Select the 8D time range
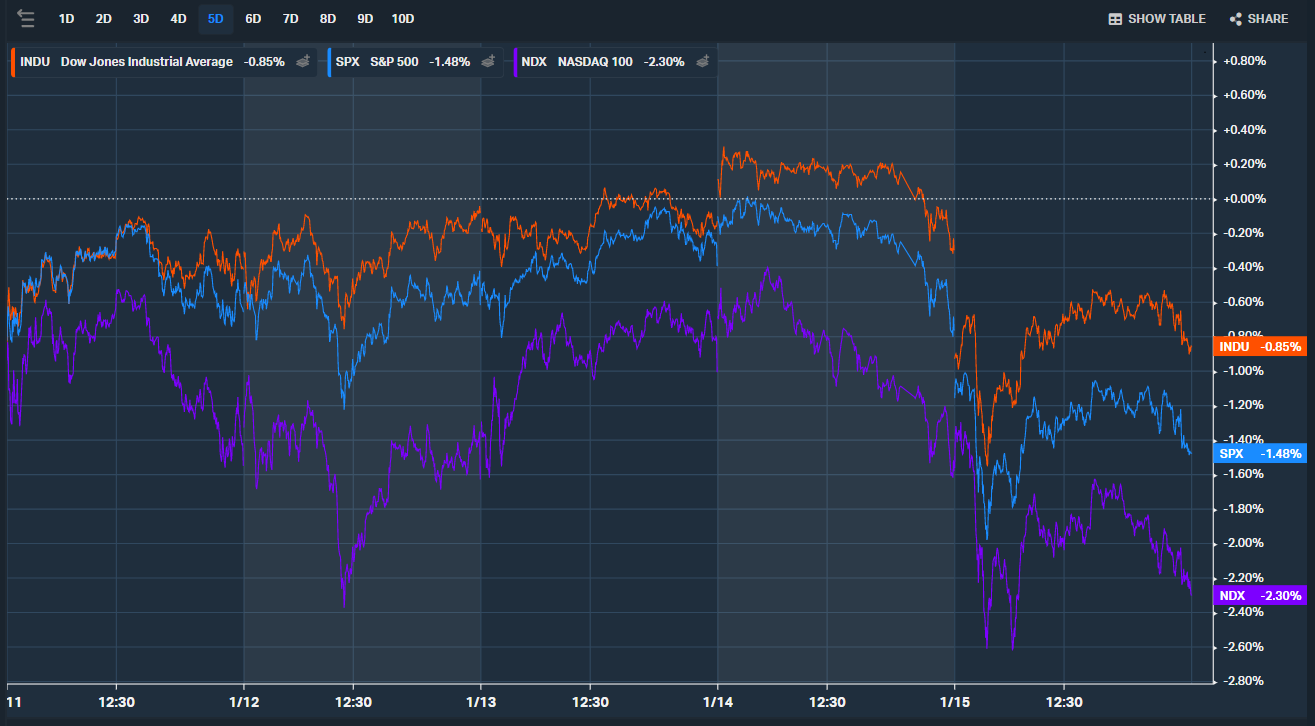This screenshot has height=726, width=1315. click(328, 19)
